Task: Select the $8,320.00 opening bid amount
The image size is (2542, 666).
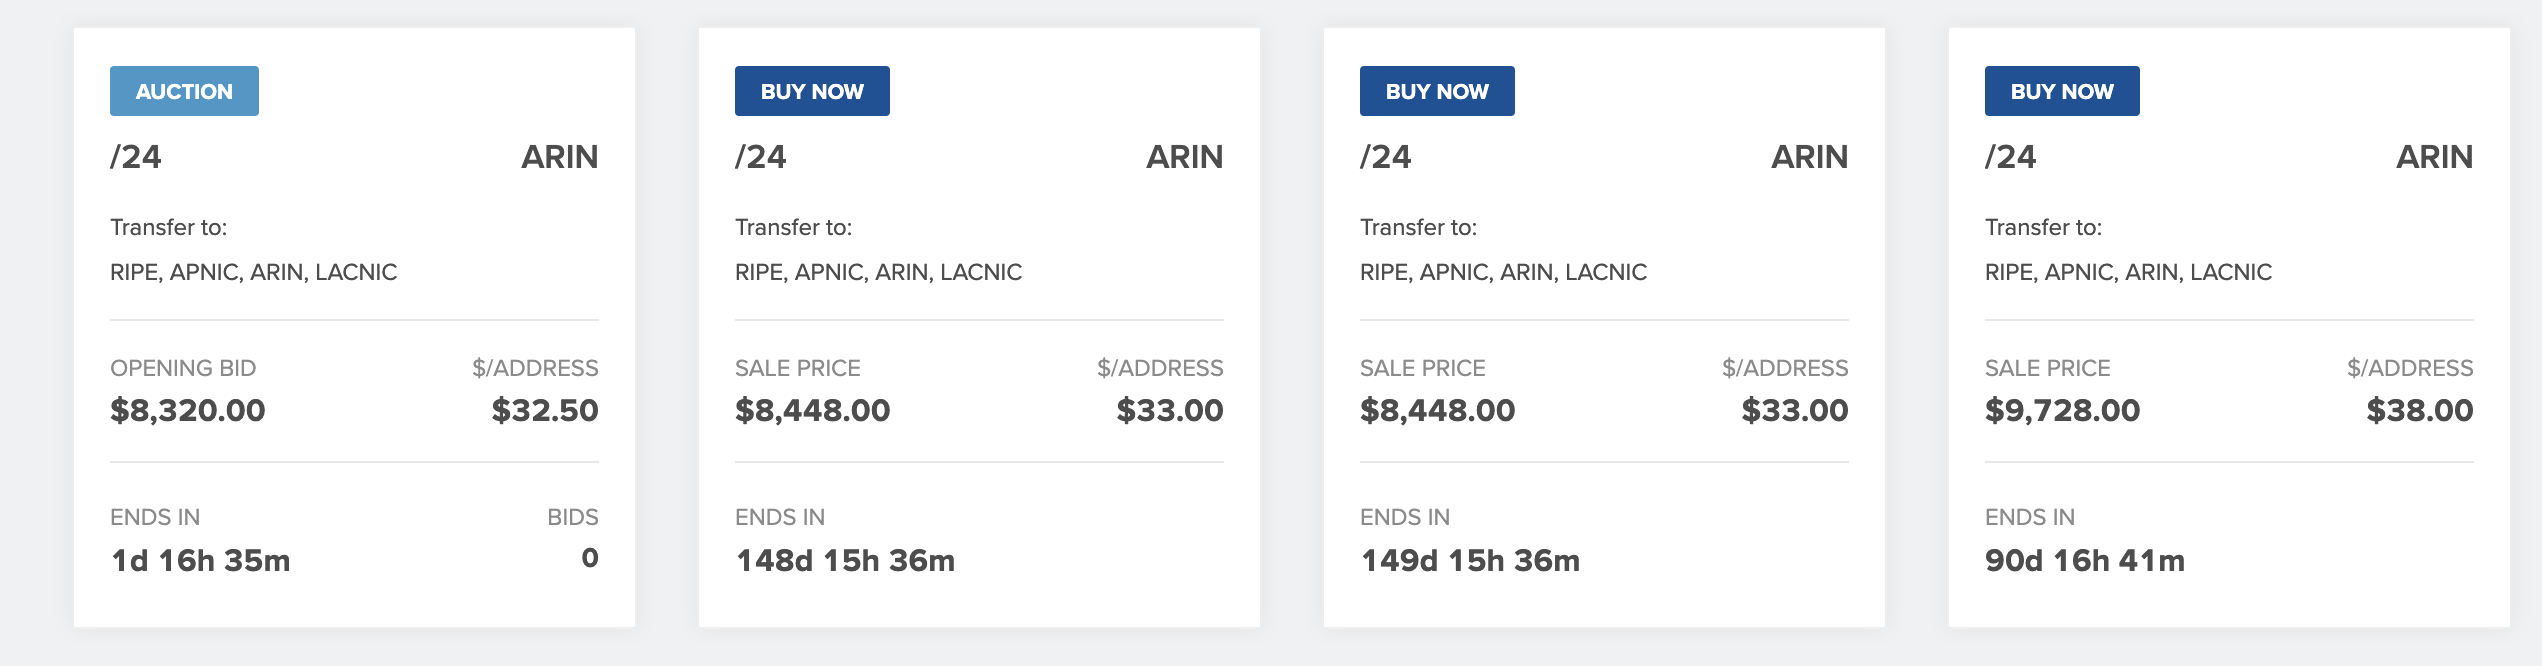Action: coord(188,410)
